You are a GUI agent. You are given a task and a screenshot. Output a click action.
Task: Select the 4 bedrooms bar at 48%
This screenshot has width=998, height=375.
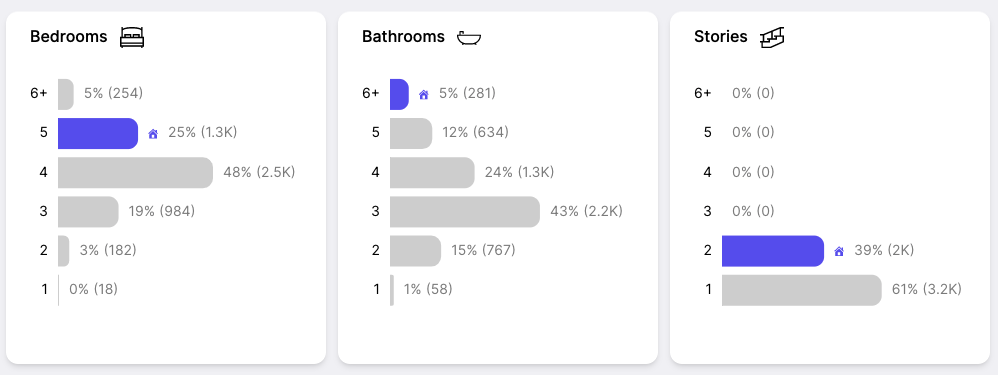(136, 173)
